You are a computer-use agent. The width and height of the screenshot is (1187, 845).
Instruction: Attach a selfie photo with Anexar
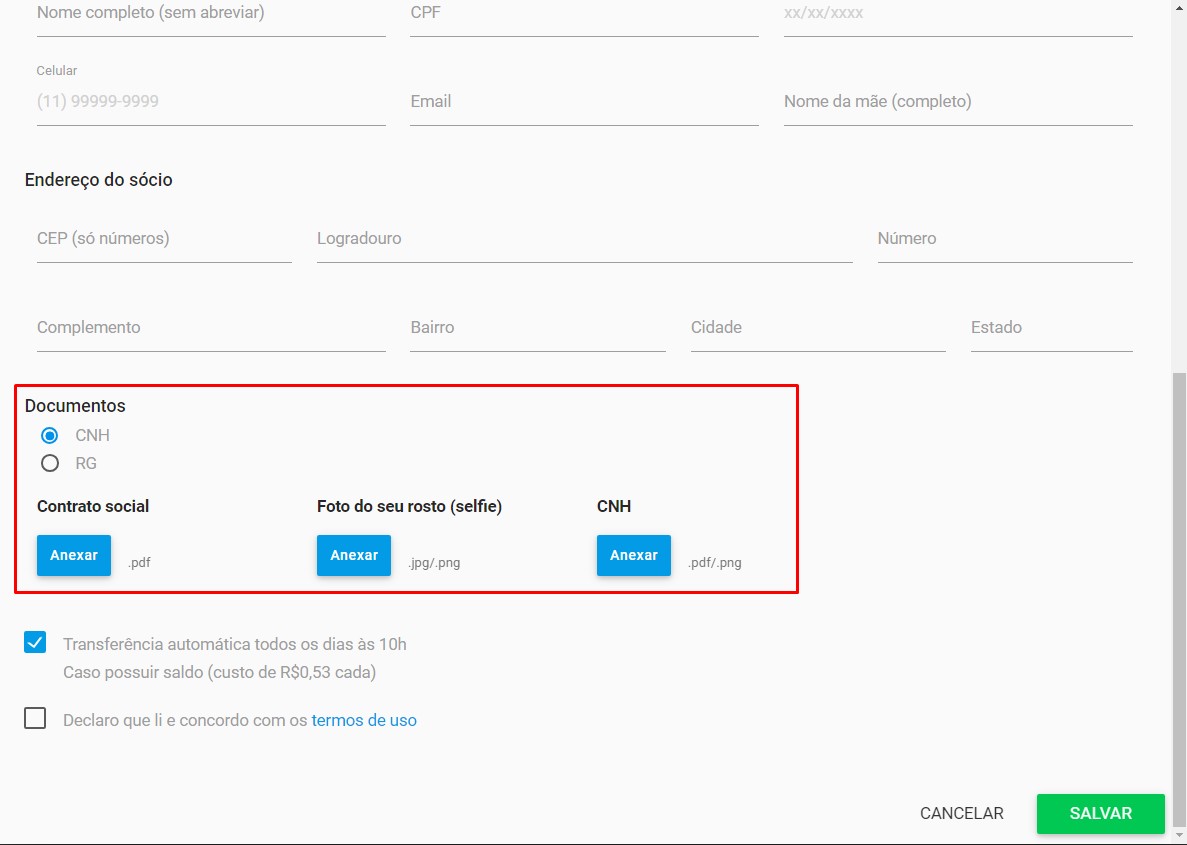click(354, 555)
